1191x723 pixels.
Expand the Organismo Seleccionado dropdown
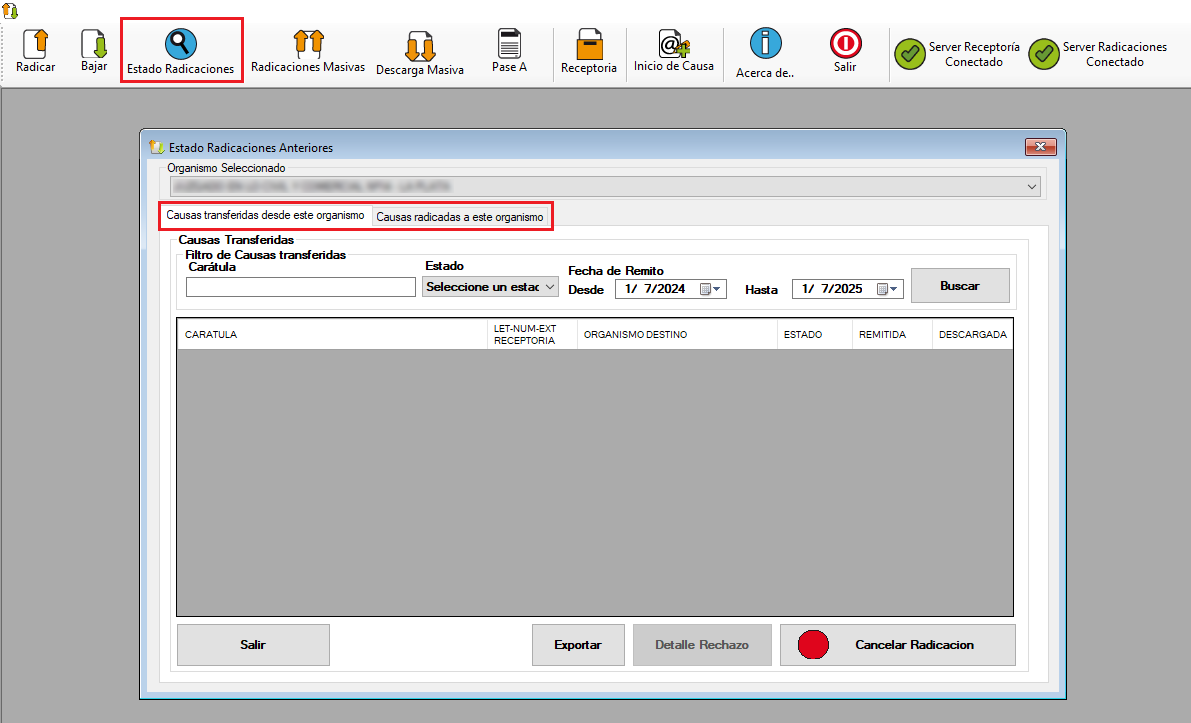1031,187
